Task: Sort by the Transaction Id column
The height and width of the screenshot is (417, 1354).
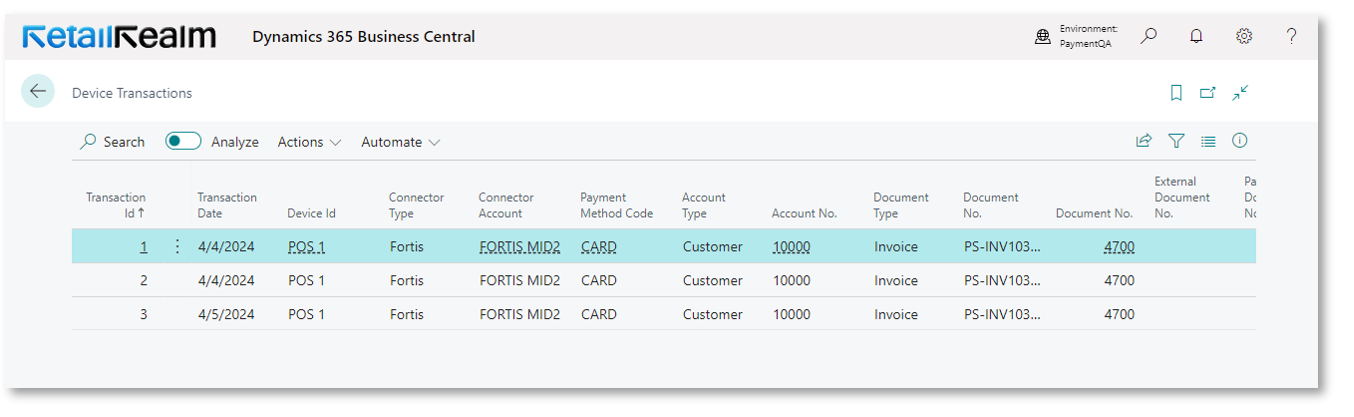Action: (116, 205)
